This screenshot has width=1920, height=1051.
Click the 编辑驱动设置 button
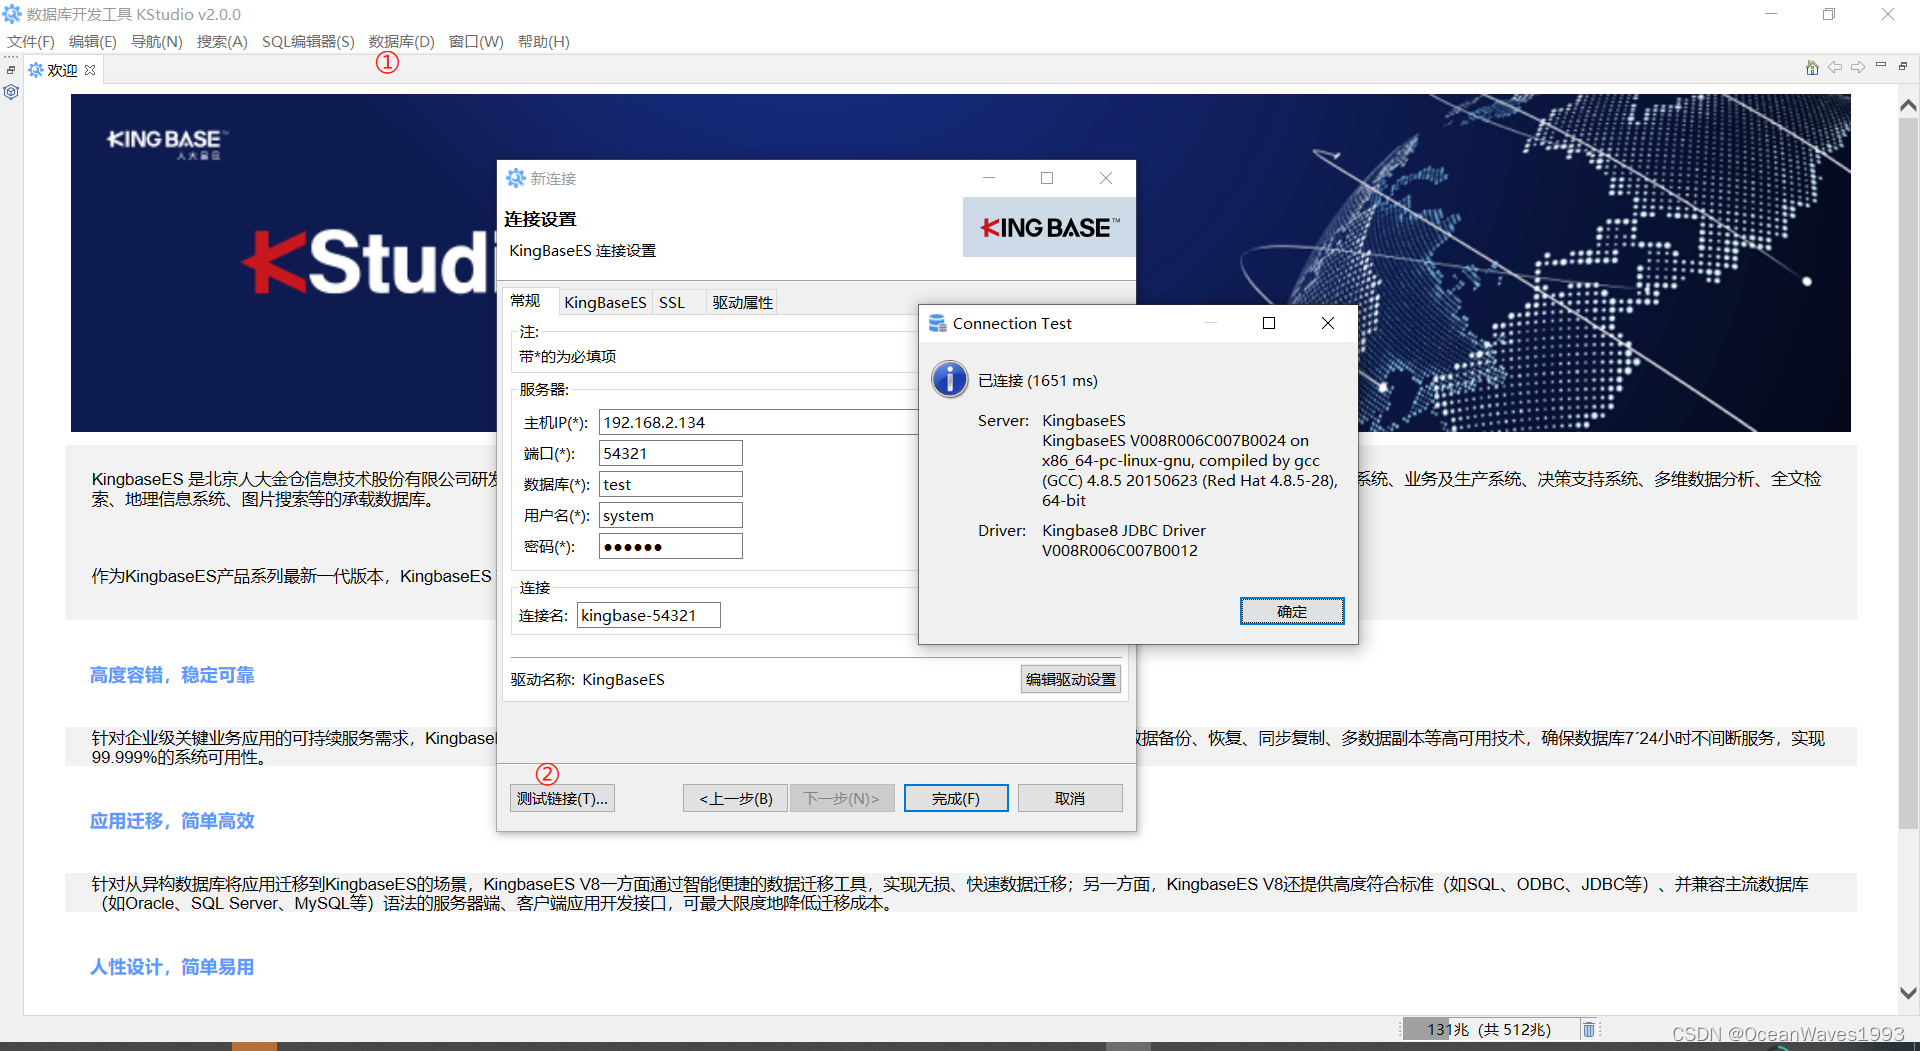coord(1071,679)
